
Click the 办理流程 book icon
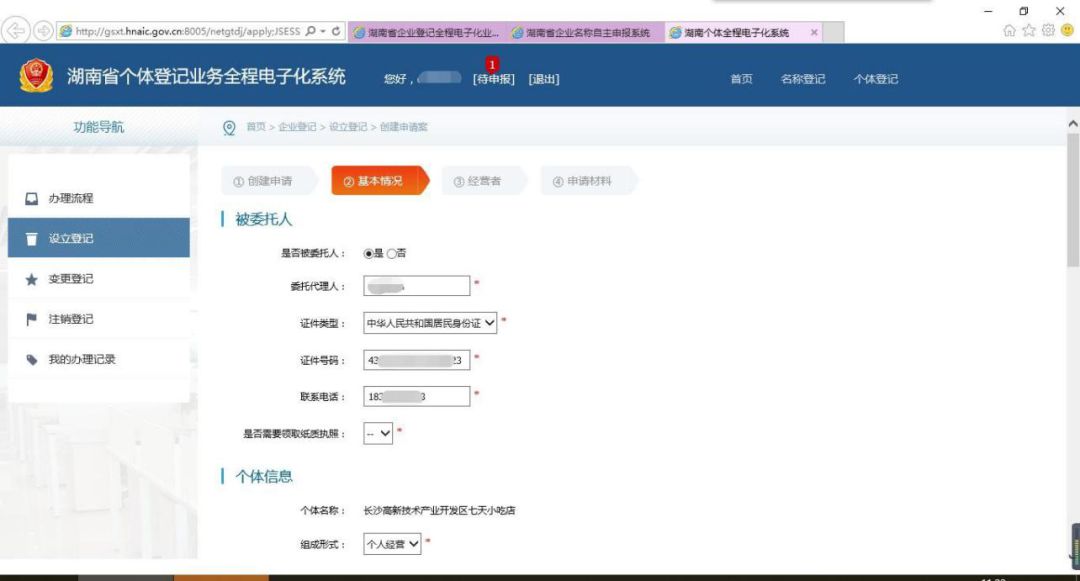(x=32, y=198)
